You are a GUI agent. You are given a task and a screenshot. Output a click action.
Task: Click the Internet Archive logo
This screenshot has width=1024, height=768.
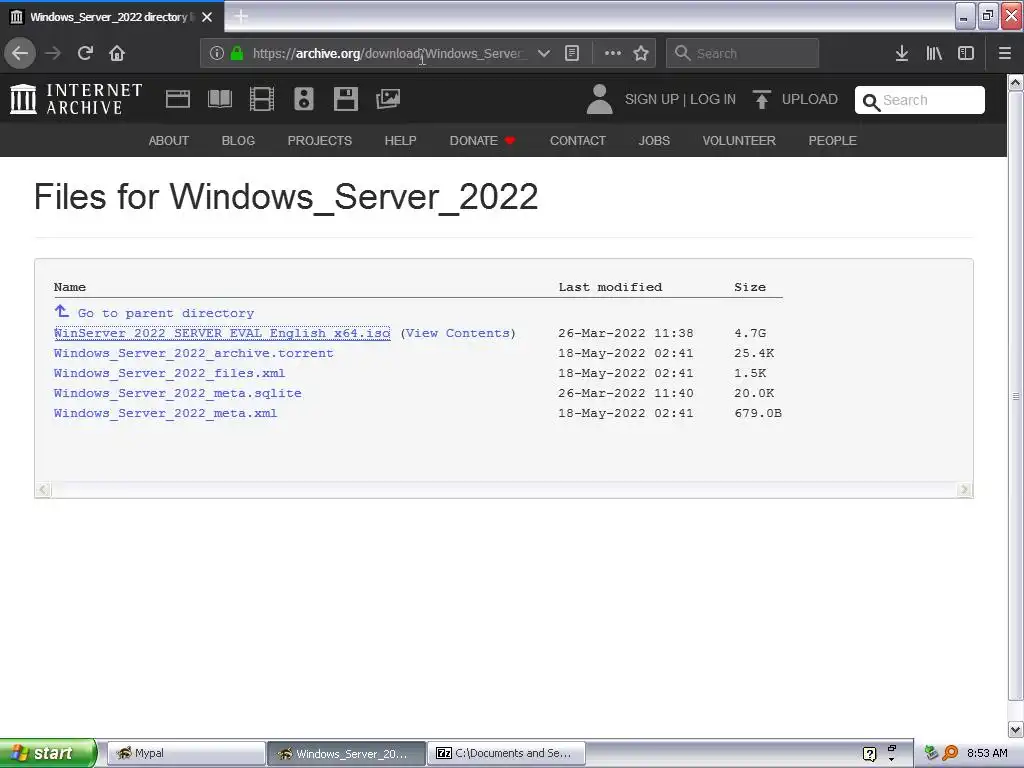[x=76, y=99]
